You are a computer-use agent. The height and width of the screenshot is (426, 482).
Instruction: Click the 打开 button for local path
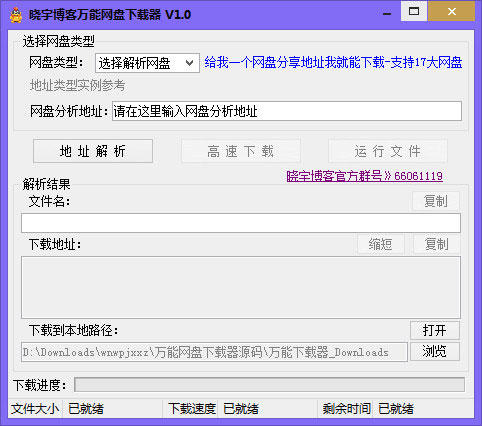point(435,330)
